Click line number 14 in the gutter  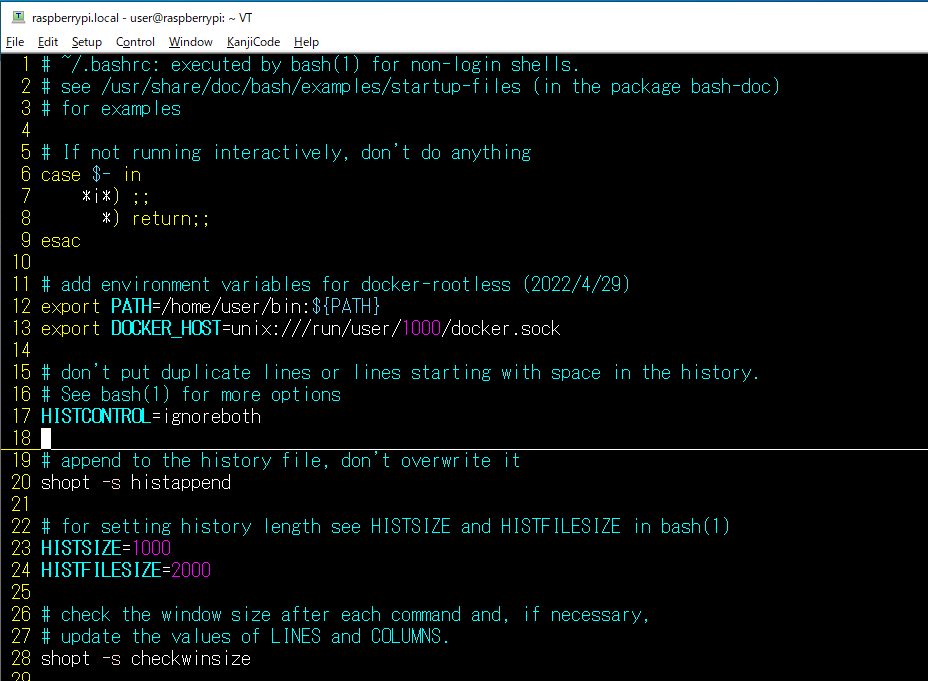(x=21, y=350)
